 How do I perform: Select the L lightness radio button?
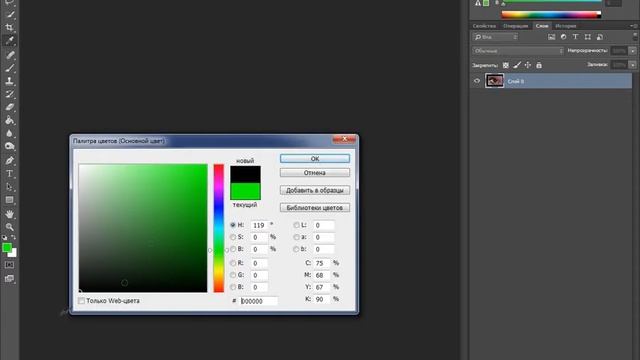(x=296, y=225)
